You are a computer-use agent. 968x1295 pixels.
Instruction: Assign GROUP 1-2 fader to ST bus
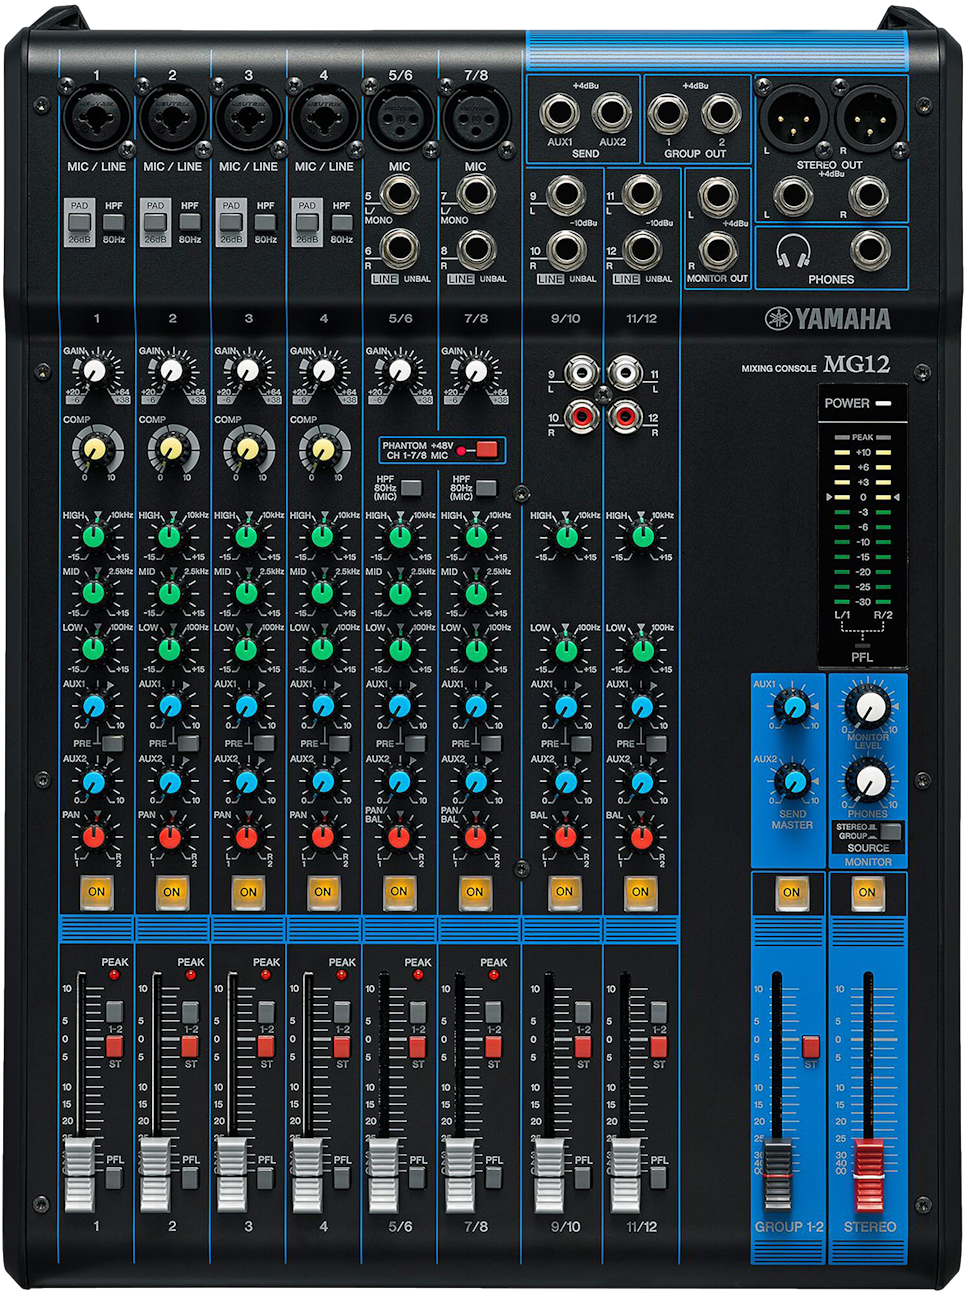tap(810, 1047)
